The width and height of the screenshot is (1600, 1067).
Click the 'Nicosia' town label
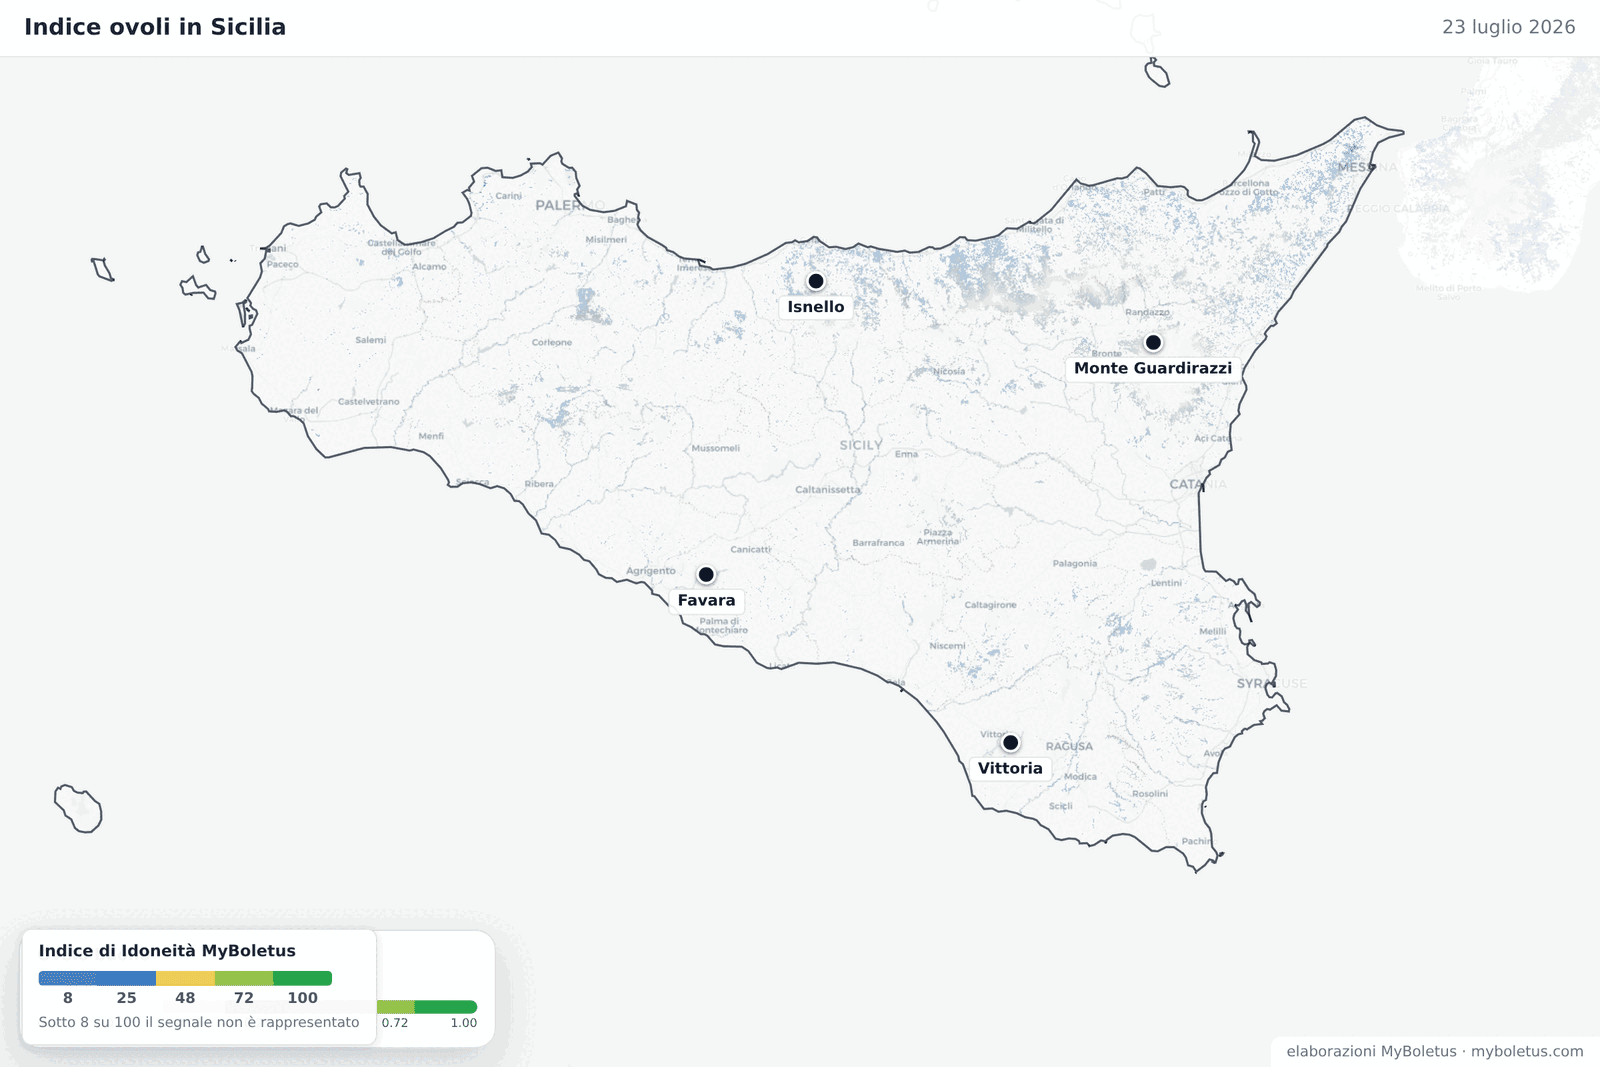(x=949, y=371)
